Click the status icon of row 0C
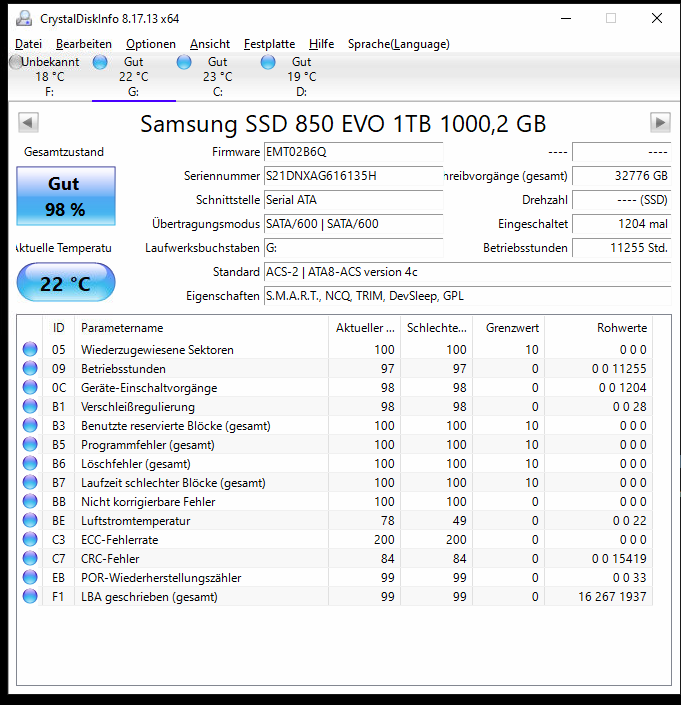Image resolution: width=681 pixels, height=705 pixels. click(x=30, y=387)
